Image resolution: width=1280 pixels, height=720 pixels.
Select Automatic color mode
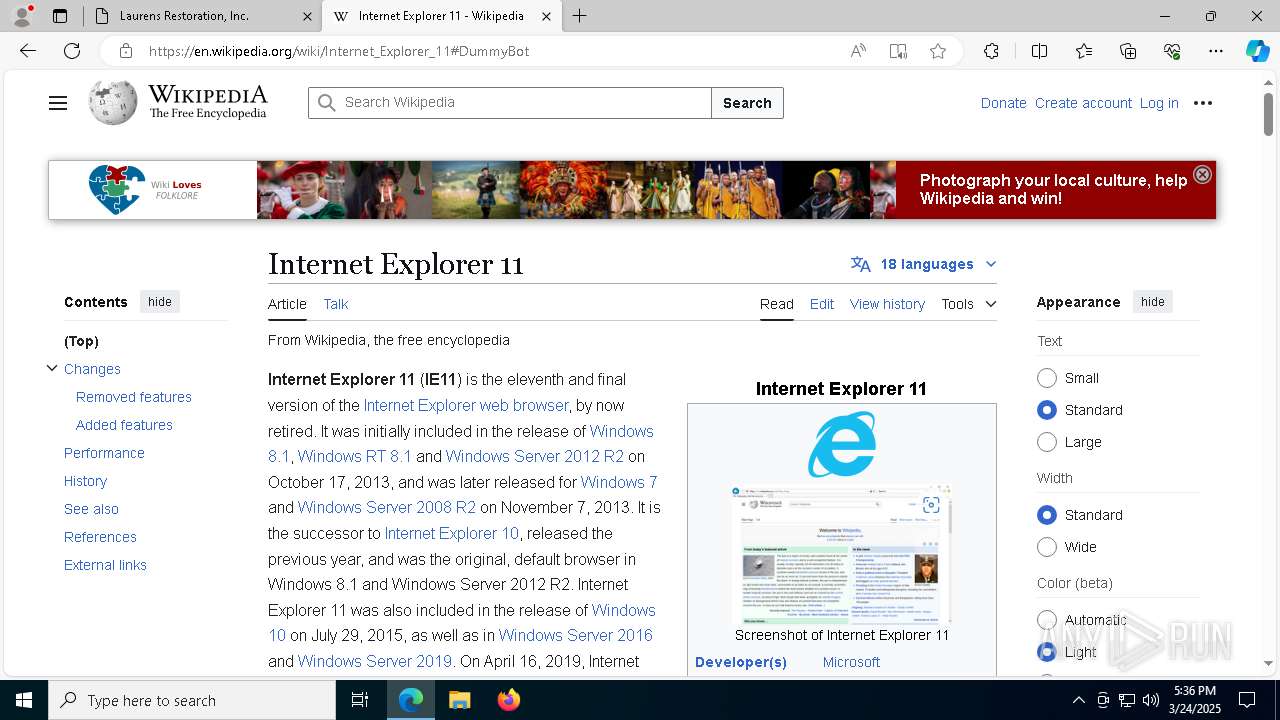coord(1047,620)
